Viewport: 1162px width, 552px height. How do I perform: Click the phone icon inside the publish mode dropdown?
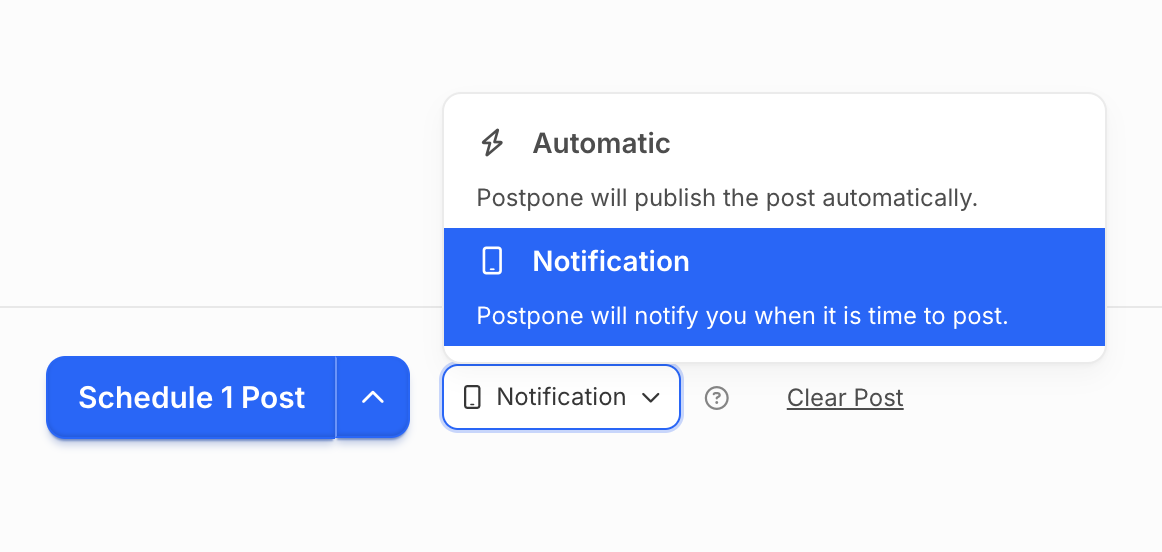472,398
